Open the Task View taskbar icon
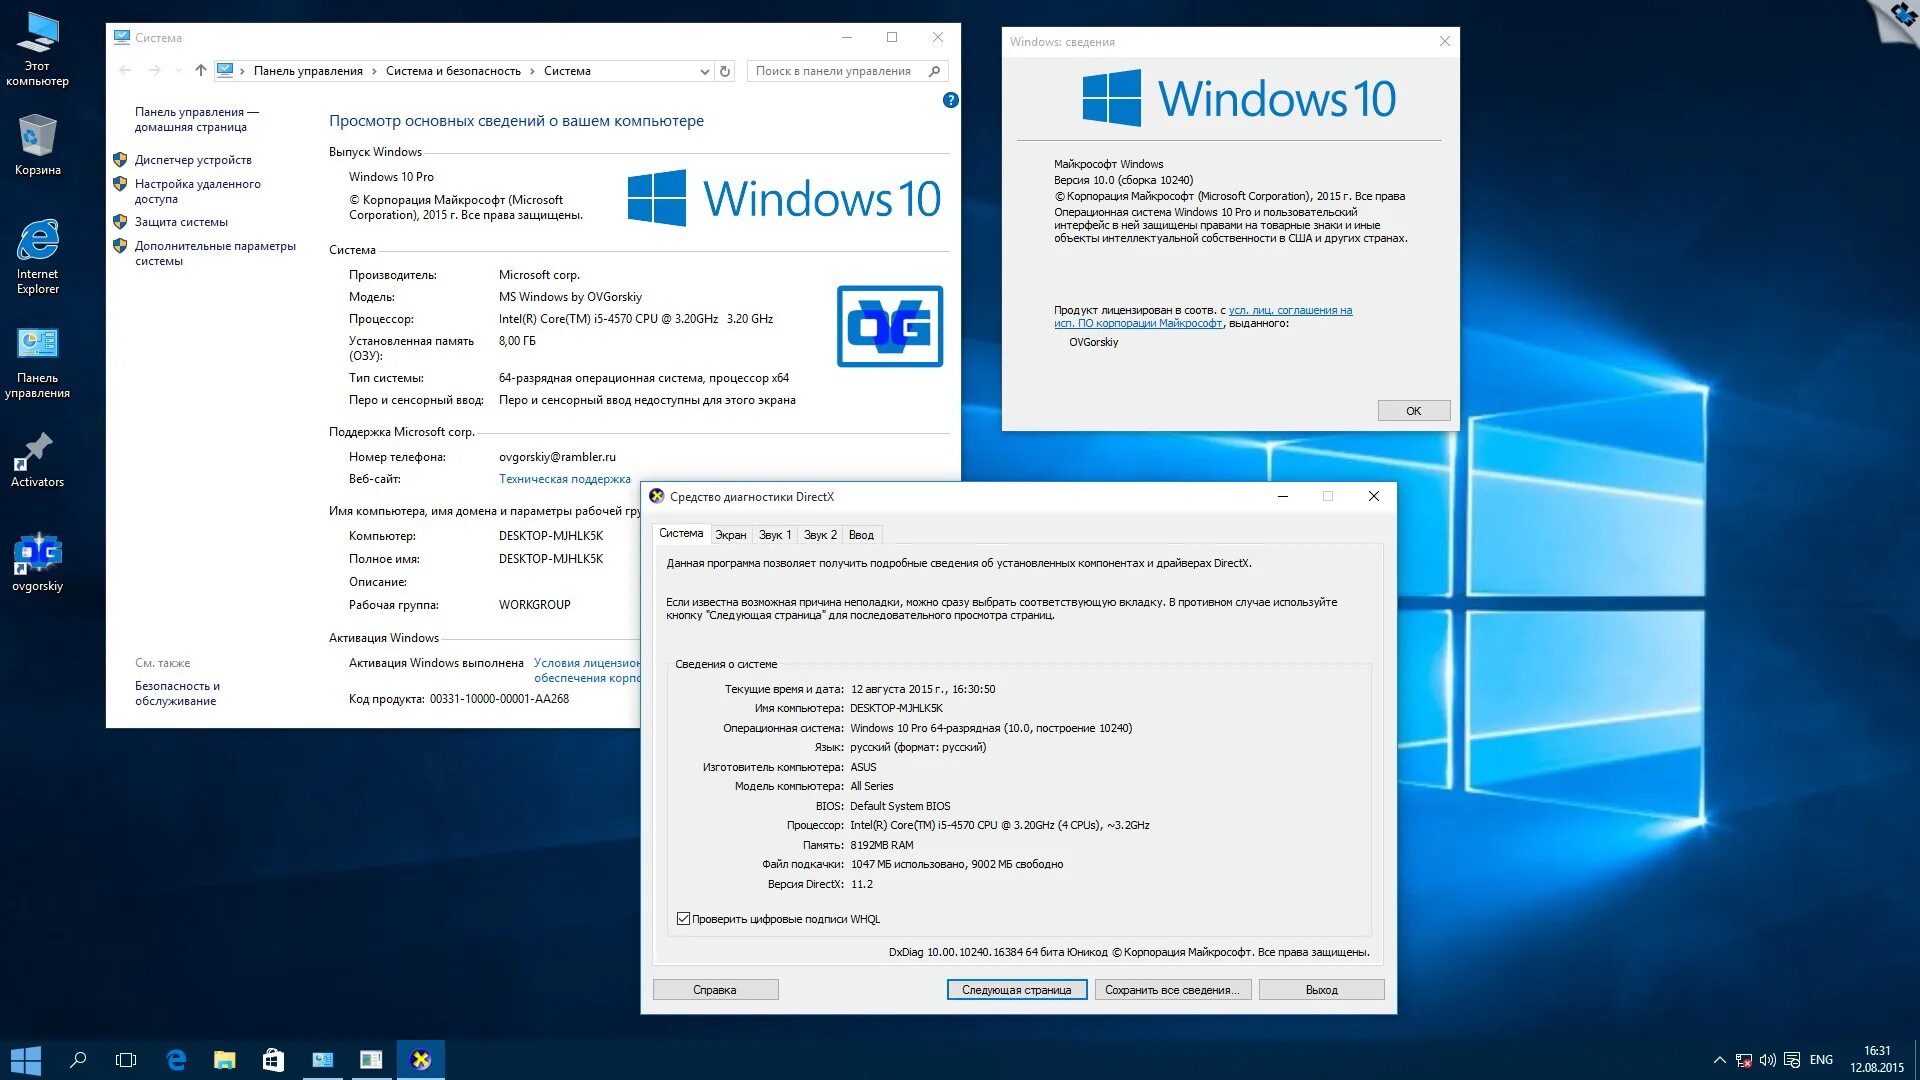This screenshot has width=1920, height=1080. (x=126, y=1060)
